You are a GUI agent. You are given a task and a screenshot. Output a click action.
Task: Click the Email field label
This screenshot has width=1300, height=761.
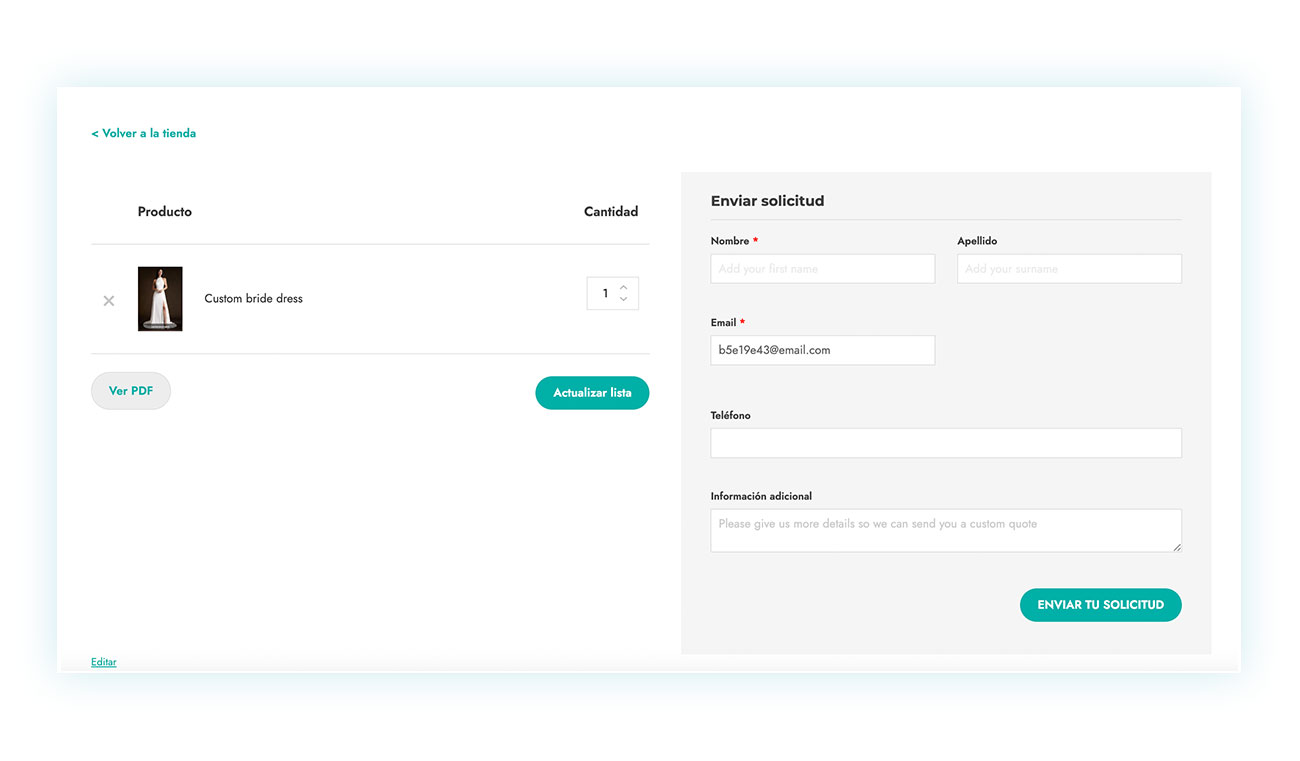coord(723,323)
